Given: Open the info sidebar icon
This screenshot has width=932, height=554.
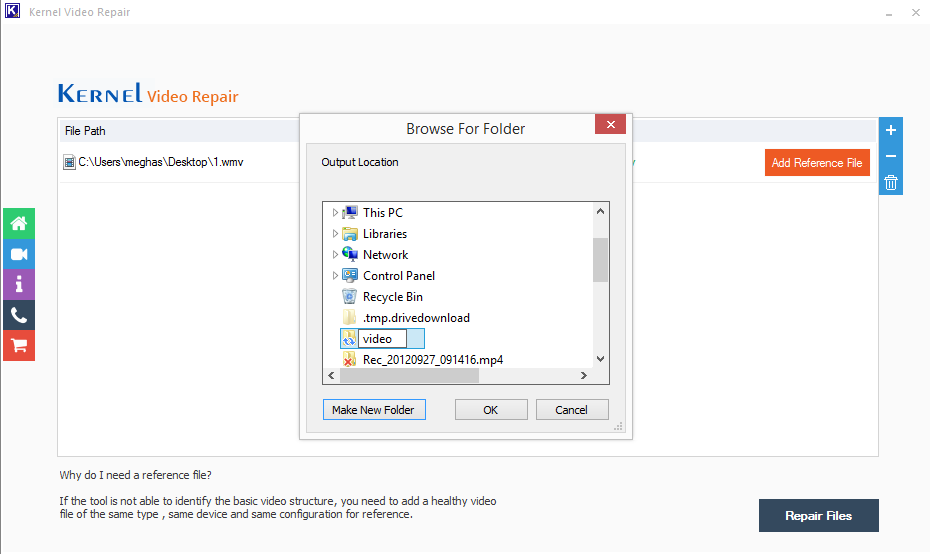Looking at the screenshot, I should tap(19, 285).
